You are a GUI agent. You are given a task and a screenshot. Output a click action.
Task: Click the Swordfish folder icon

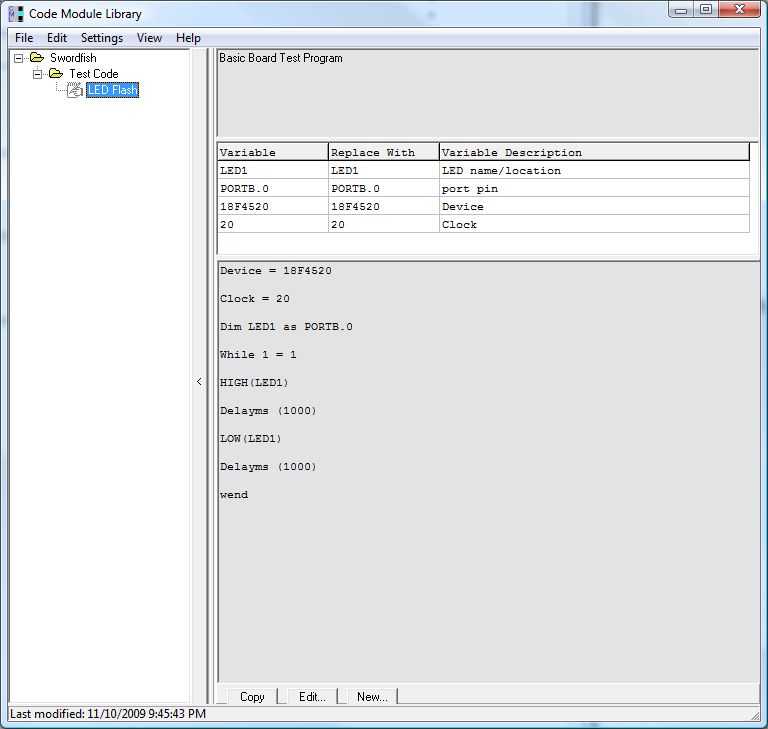click(37, 58)
